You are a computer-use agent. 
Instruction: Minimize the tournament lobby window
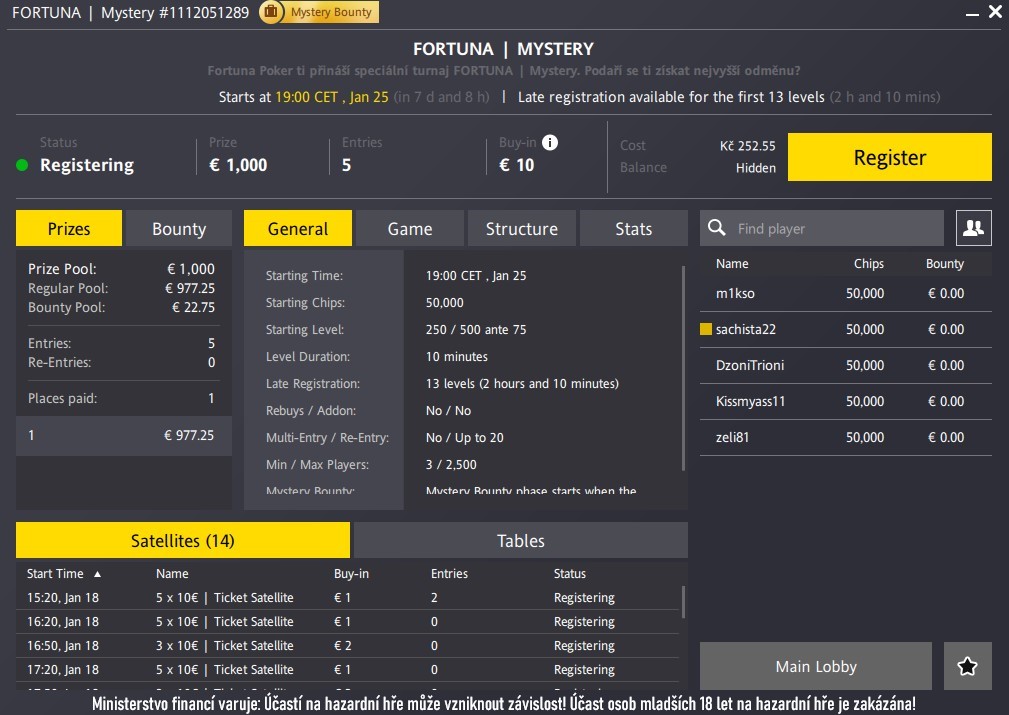pos(972,14)
